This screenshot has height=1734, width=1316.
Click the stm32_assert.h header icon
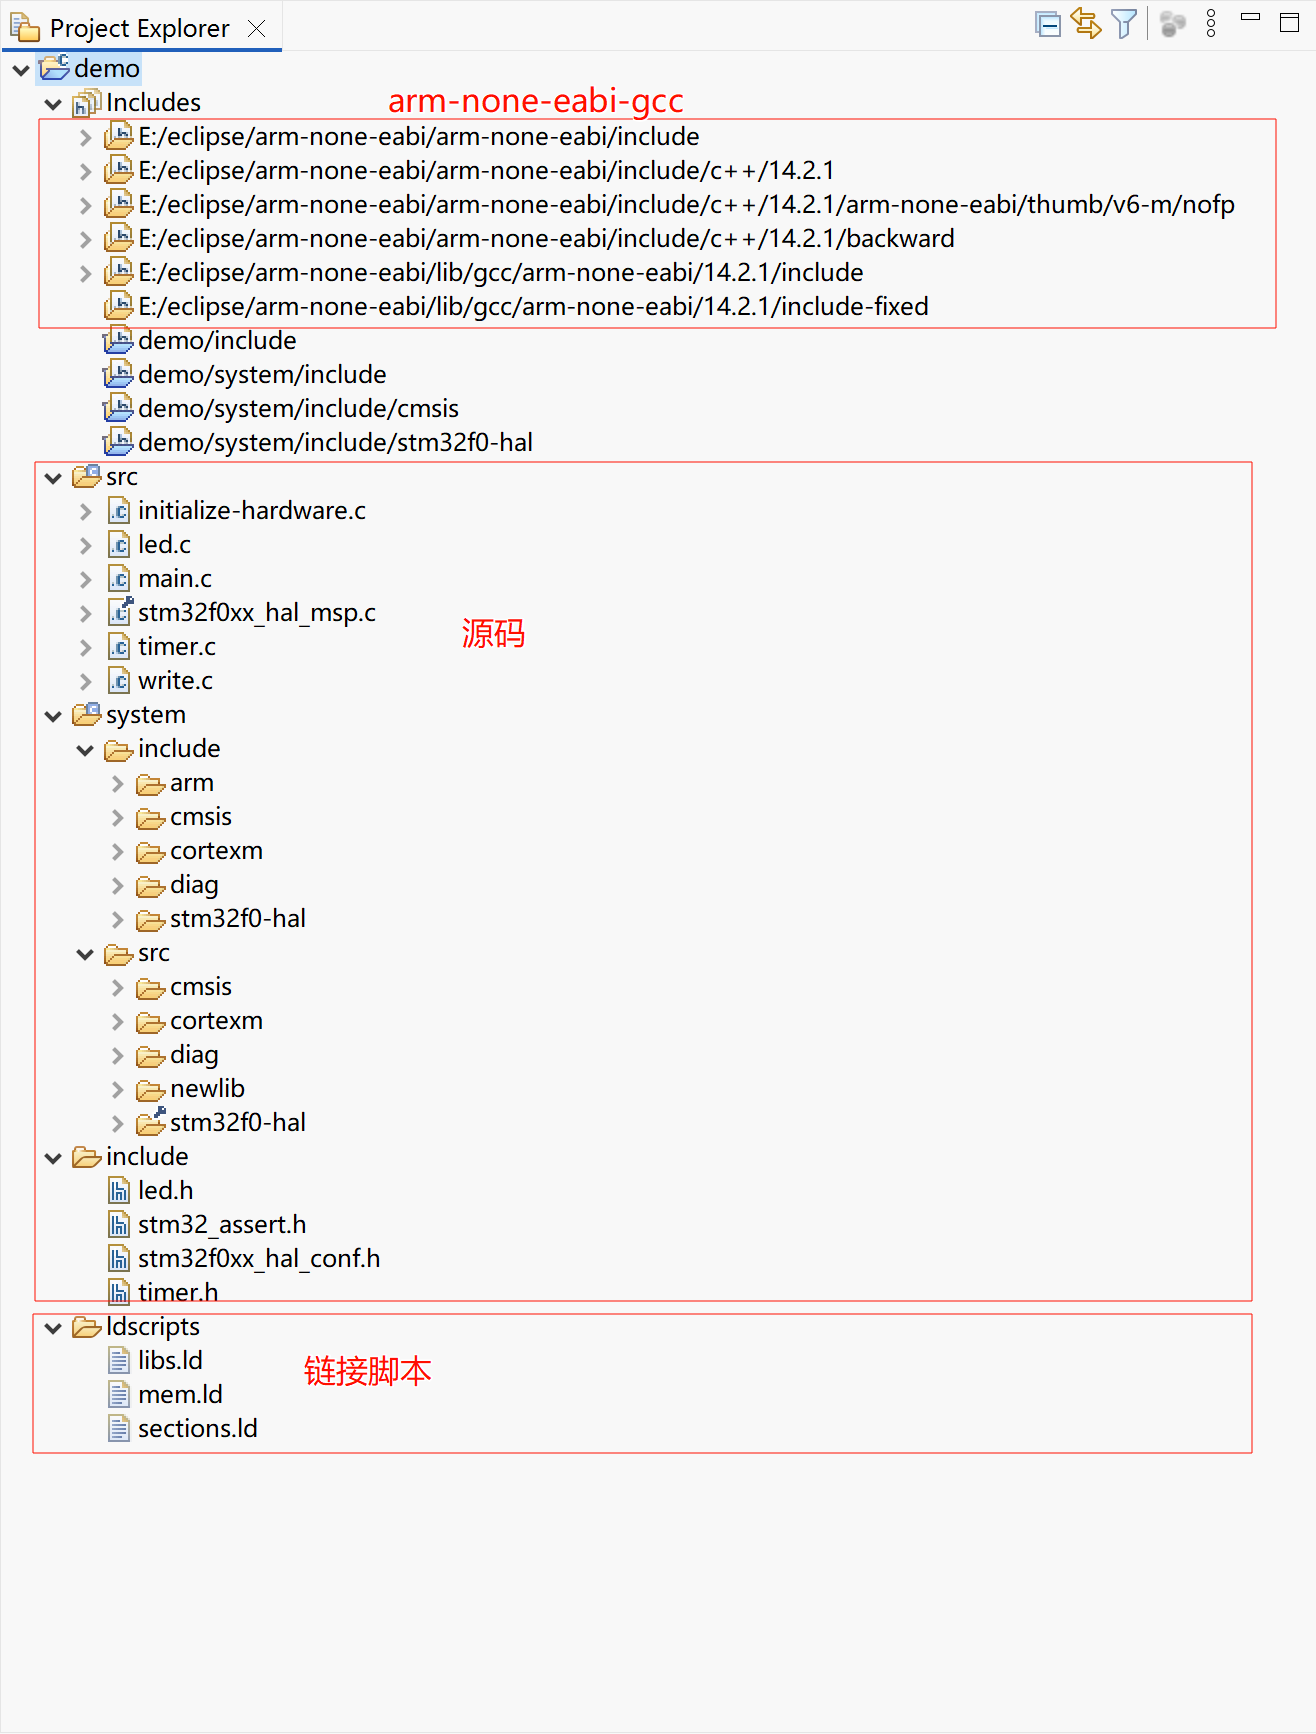tap(119, 1224)
